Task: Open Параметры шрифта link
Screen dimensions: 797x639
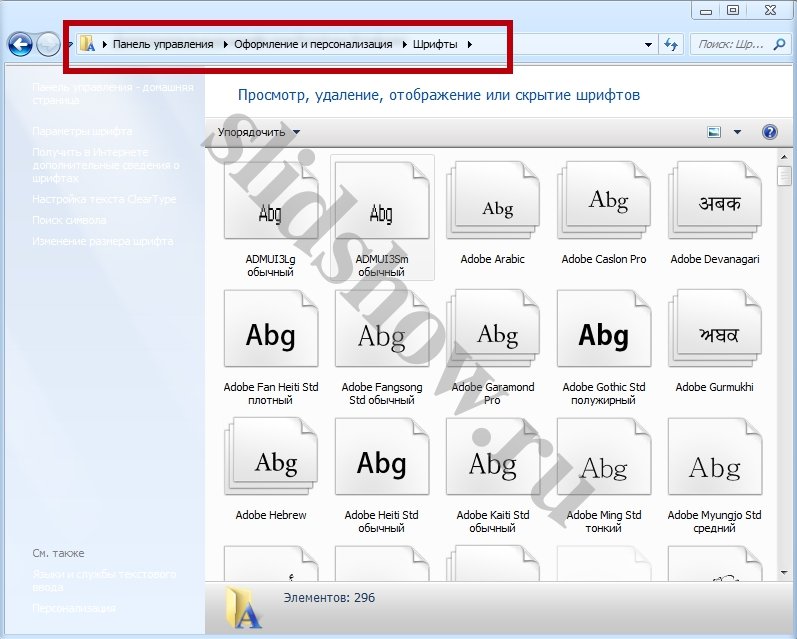Action: coord(82,131)
